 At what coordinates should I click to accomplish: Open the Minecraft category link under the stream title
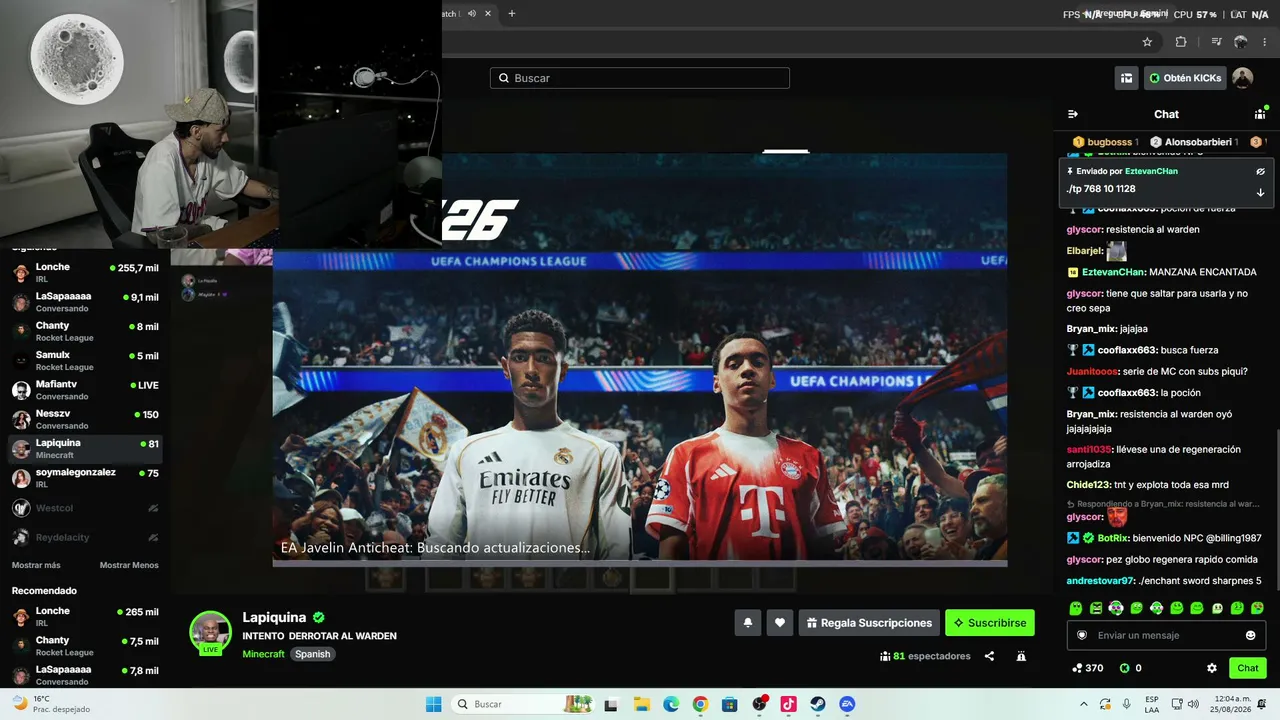click(x=264, y=654)
